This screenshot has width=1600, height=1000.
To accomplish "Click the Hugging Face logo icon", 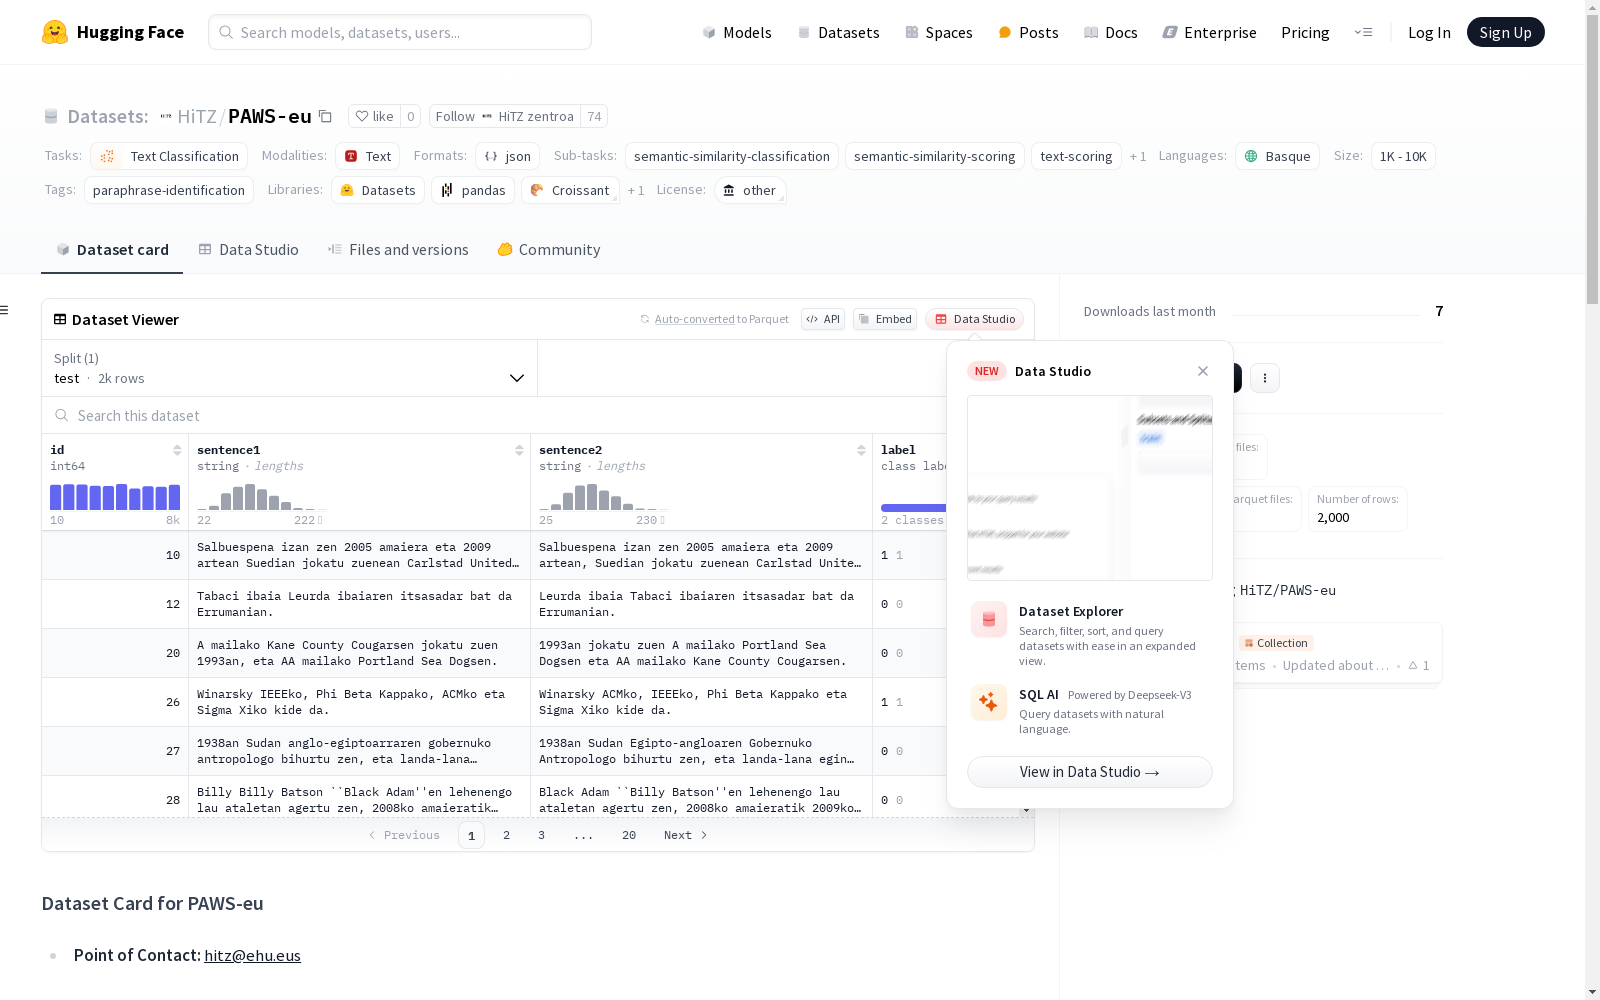I will point(55,32).
